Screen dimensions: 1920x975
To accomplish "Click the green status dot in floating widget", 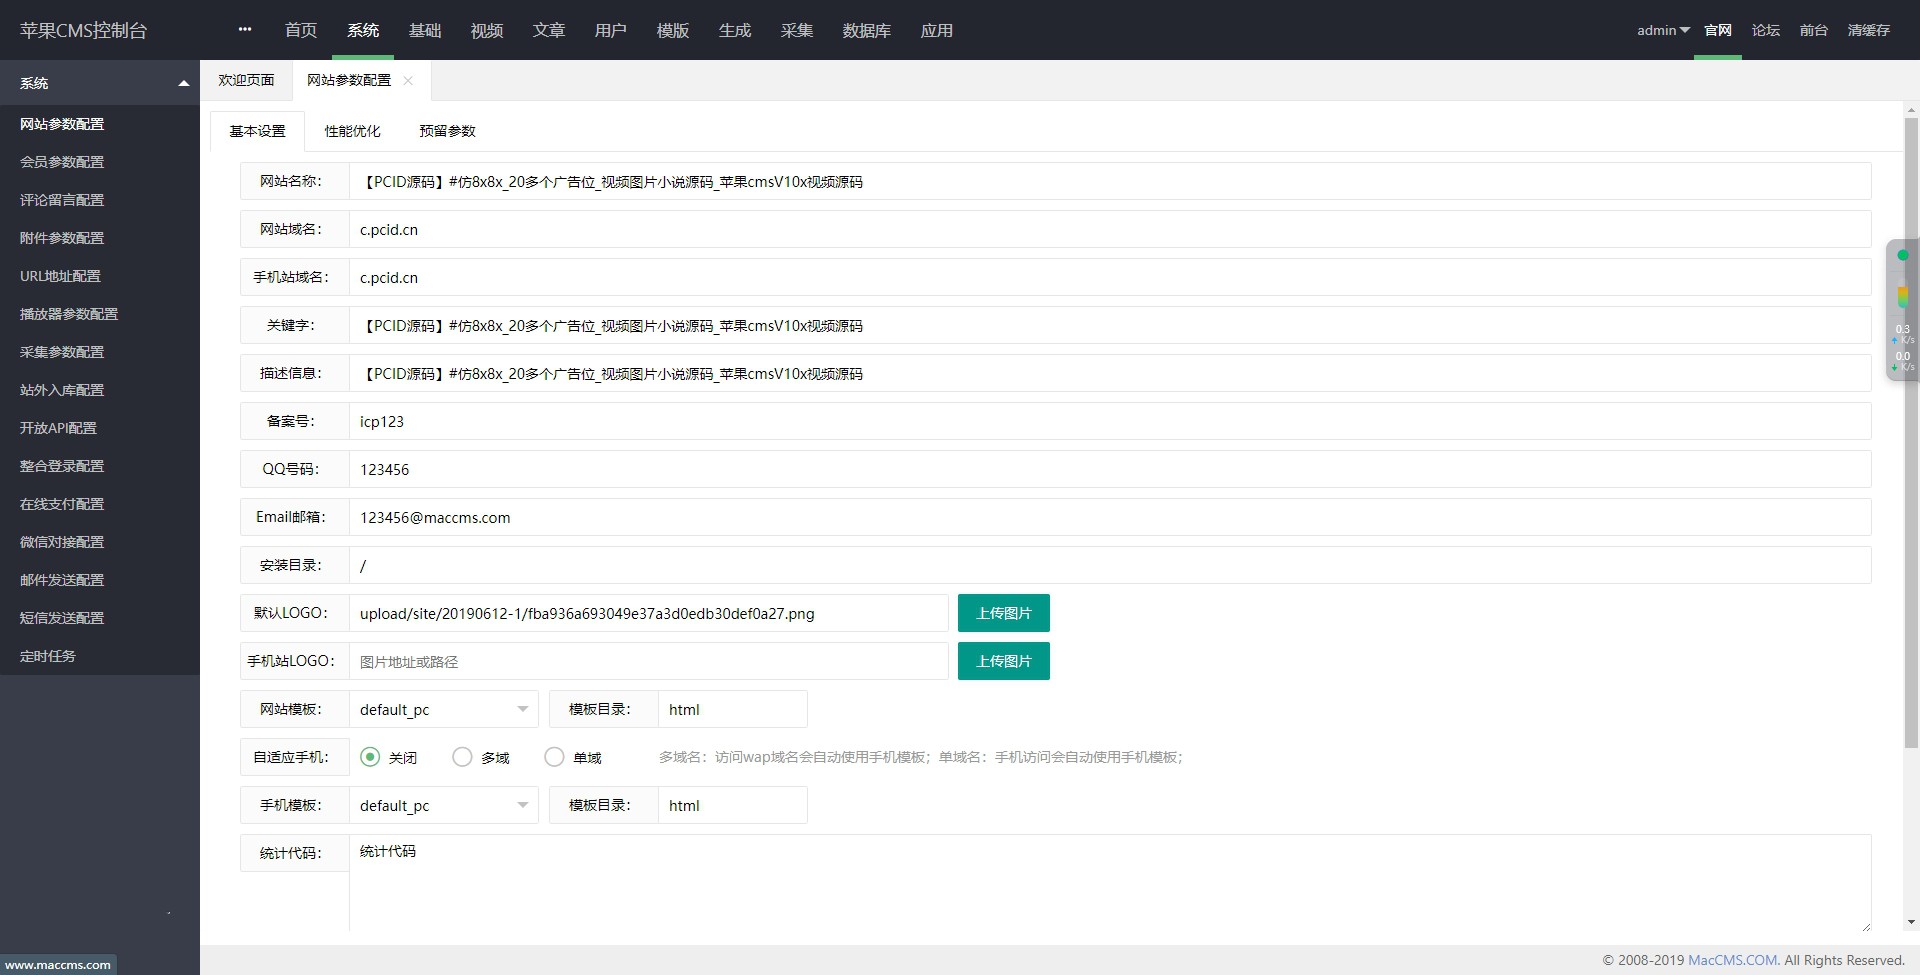I will point(1902,256).
